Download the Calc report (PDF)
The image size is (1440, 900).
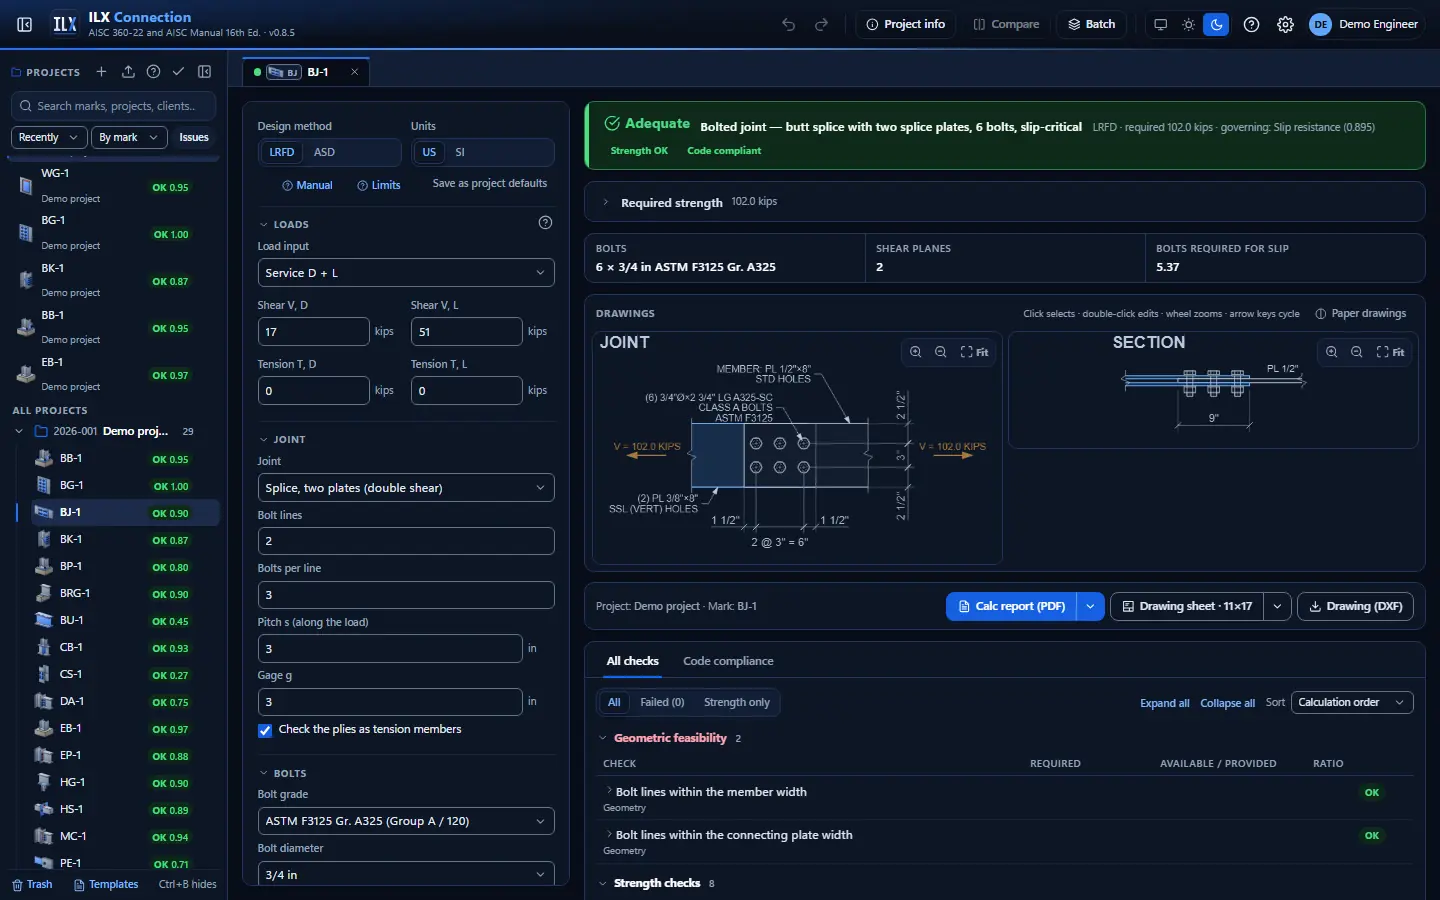(x=1011, y=606)
